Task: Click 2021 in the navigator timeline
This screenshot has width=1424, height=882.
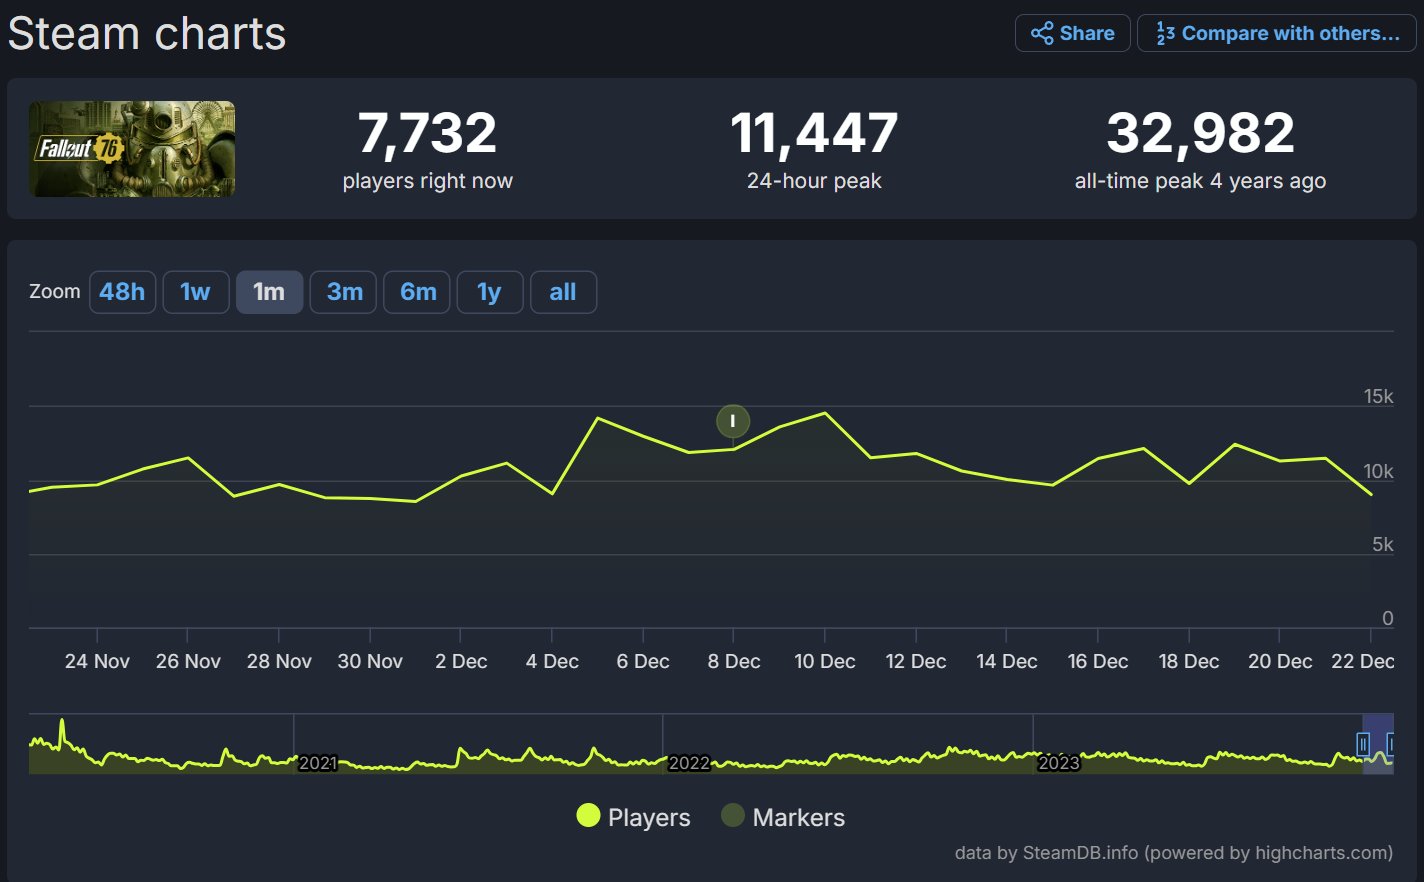Action: 318,763
